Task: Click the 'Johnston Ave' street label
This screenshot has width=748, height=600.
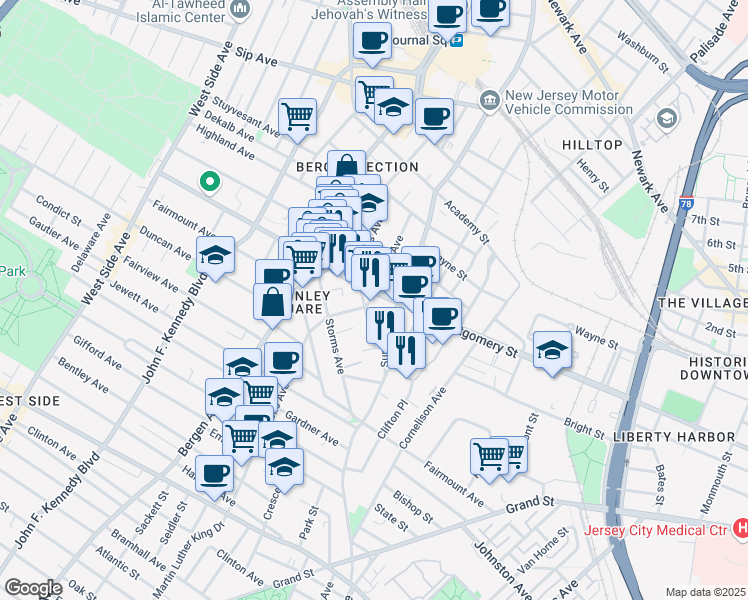Action: pos(502,570)
